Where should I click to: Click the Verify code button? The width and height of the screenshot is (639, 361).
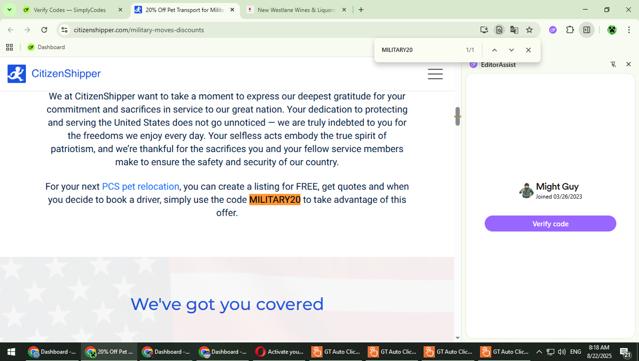550,224
